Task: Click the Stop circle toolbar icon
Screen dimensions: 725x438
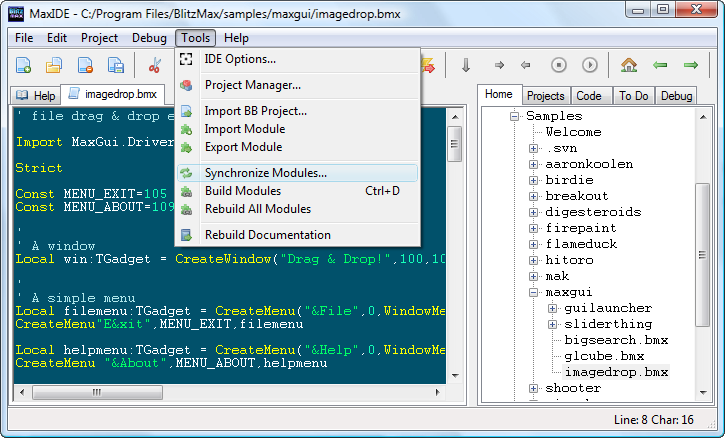Action: [x=559, y=65]
